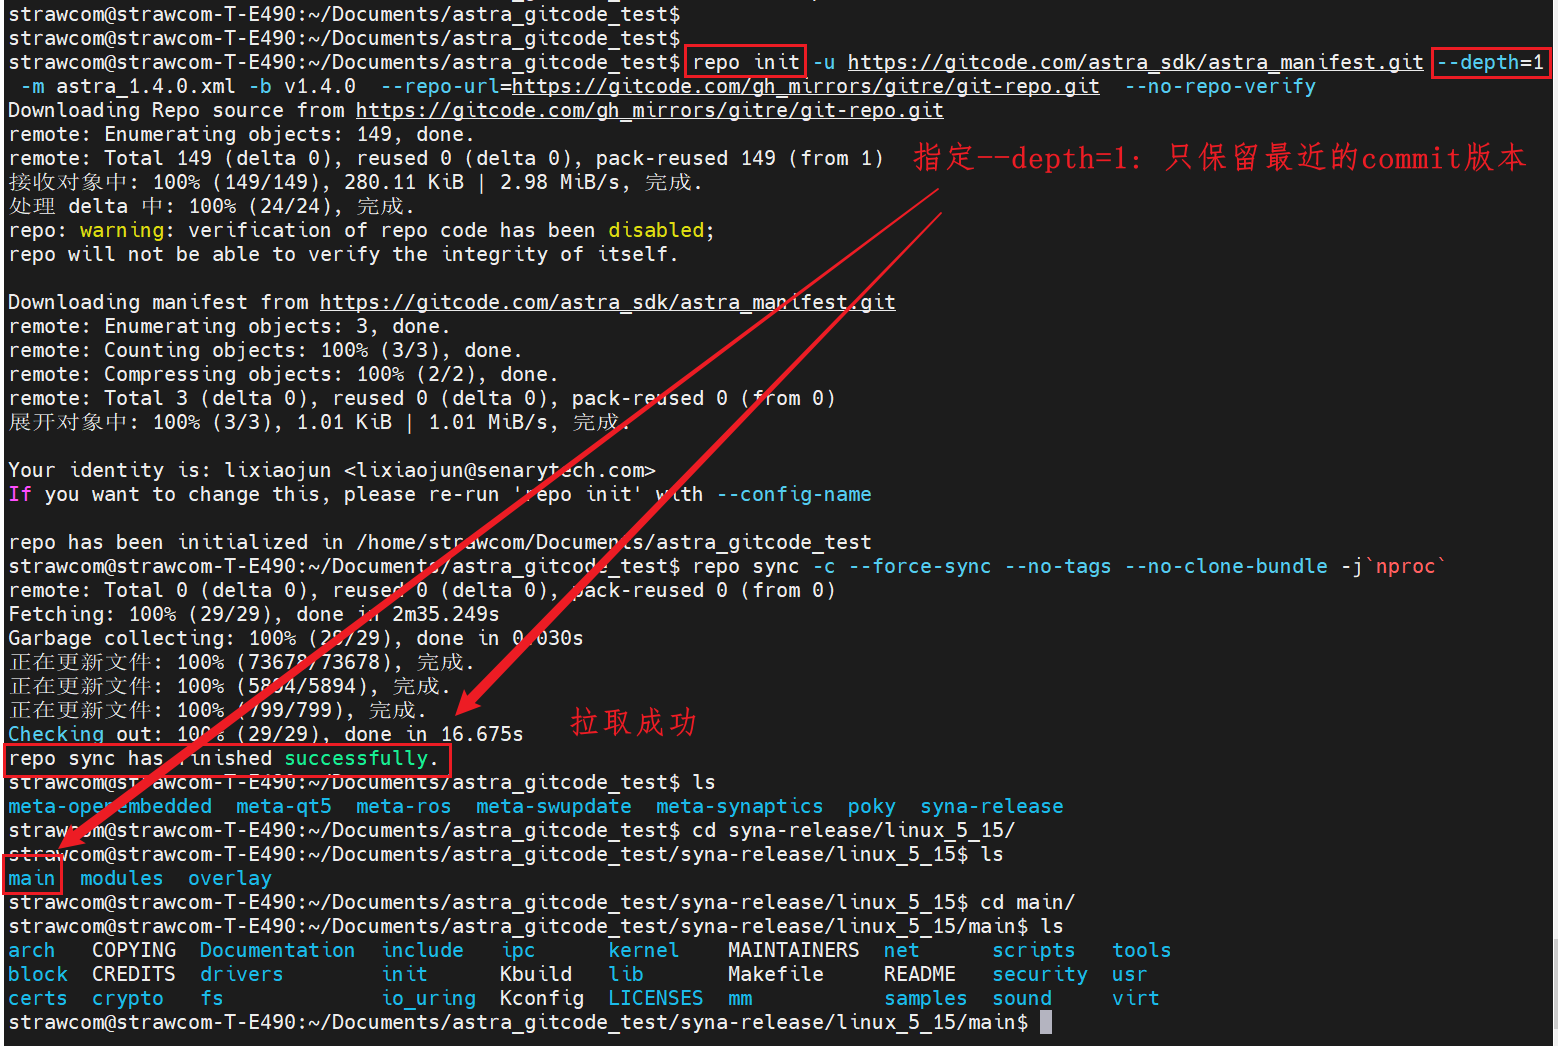Click the 'Garbage collecting: 100%' line

click(296, 638)
